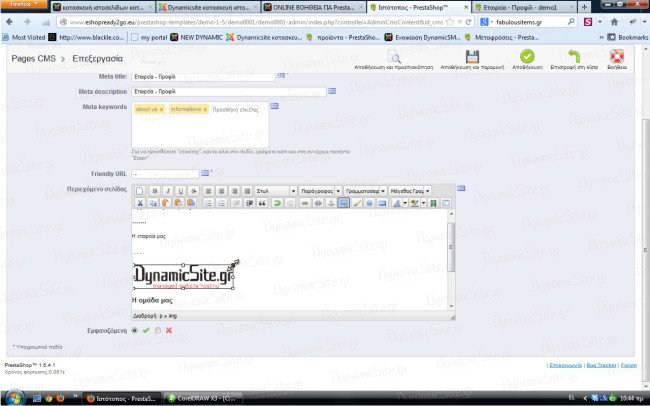The width and height of the screenshot is (650, 406).
Task: Insert numbered list in editor
Action: coord(221,203)
